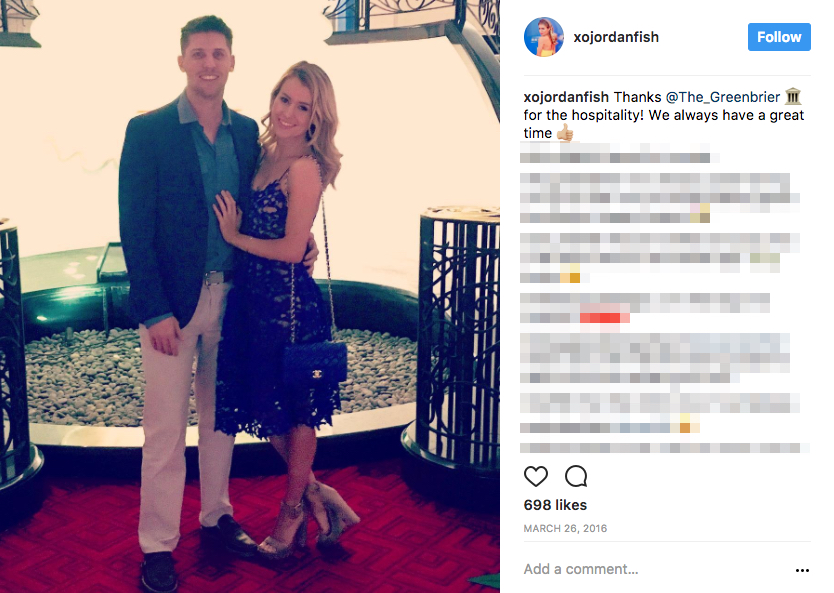Screen dimensions: 834x593
Task: Click the classical building emoji in caption
Action: [x=793, y=96]
